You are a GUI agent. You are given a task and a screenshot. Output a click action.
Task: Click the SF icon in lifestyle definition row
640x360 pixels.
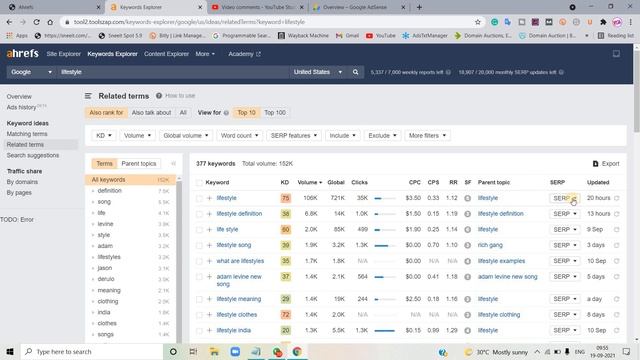coord(468,214)
